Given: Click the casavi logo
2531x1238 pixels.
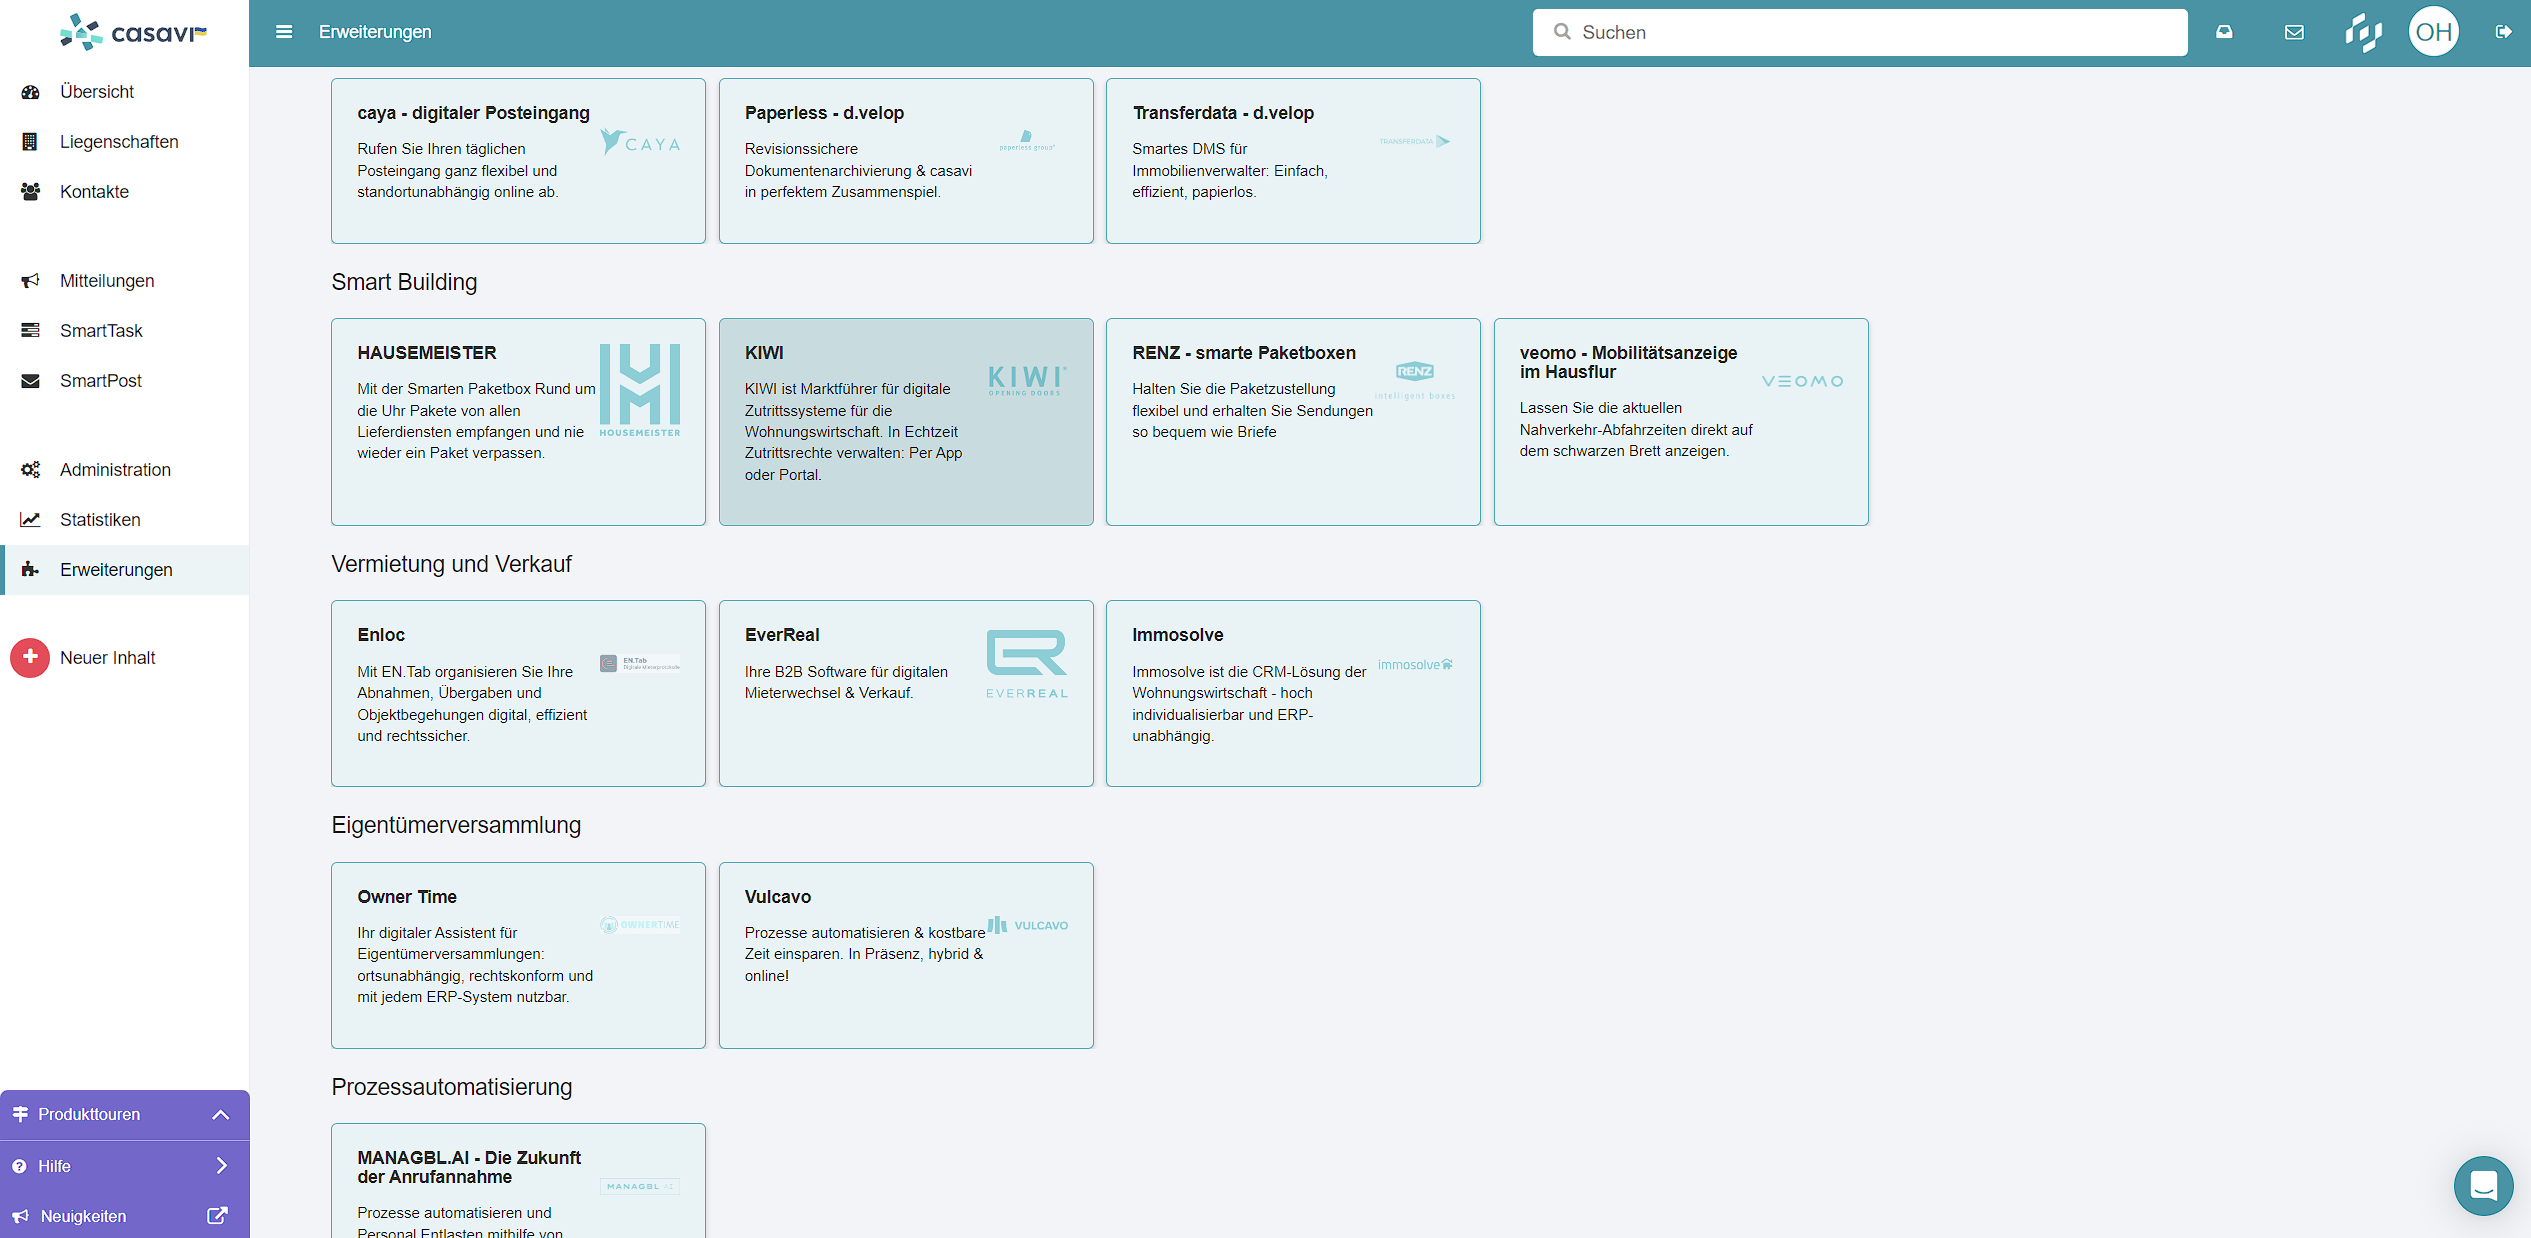Looking at the screenshot, I should click(x=133, y=32).
